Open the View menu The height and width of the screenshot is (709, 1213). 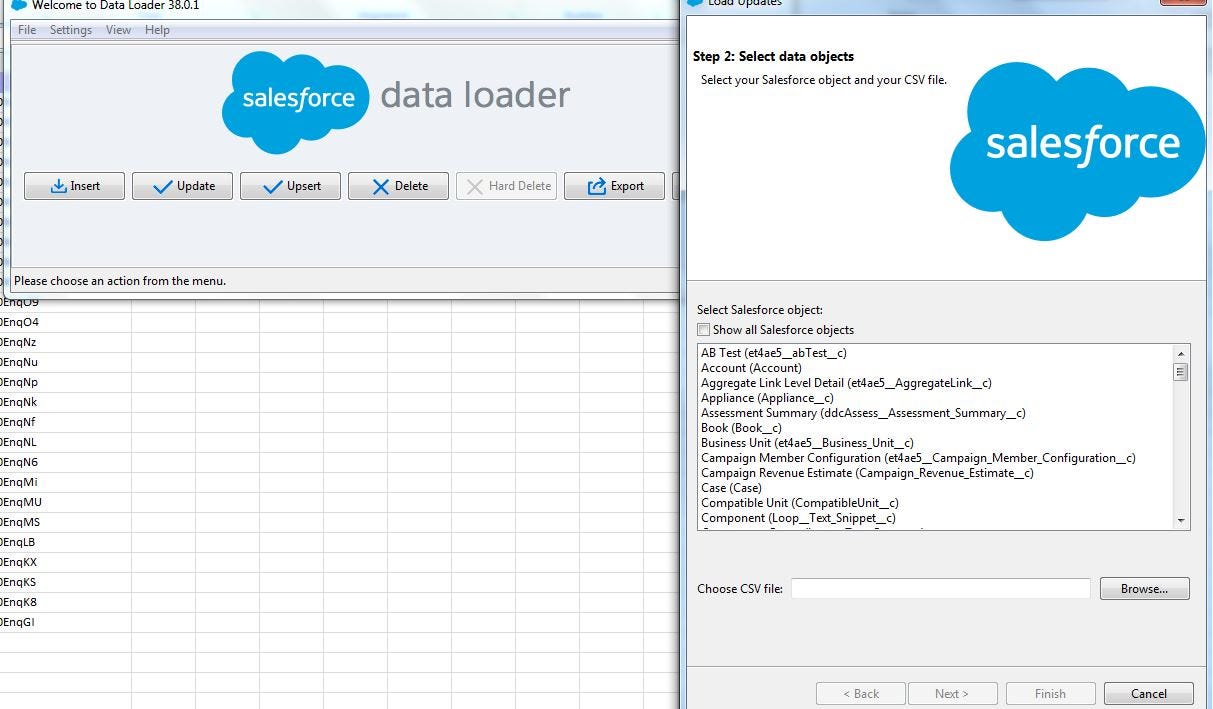pyautogui.click(x=118, y=30)
